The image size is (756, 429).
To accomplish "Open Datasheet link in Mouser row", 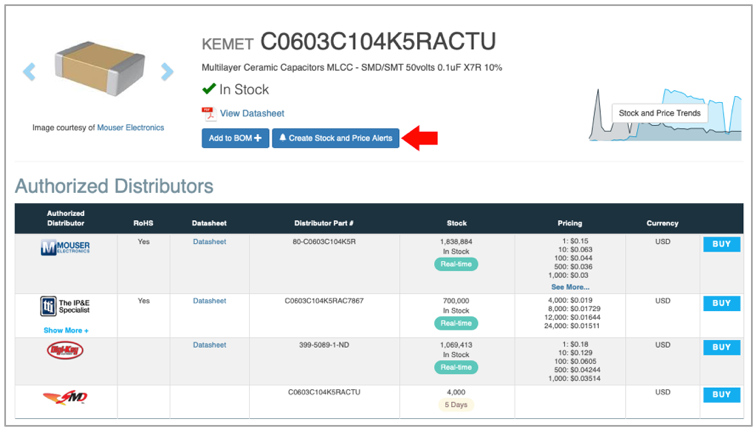I will (209, 242).
